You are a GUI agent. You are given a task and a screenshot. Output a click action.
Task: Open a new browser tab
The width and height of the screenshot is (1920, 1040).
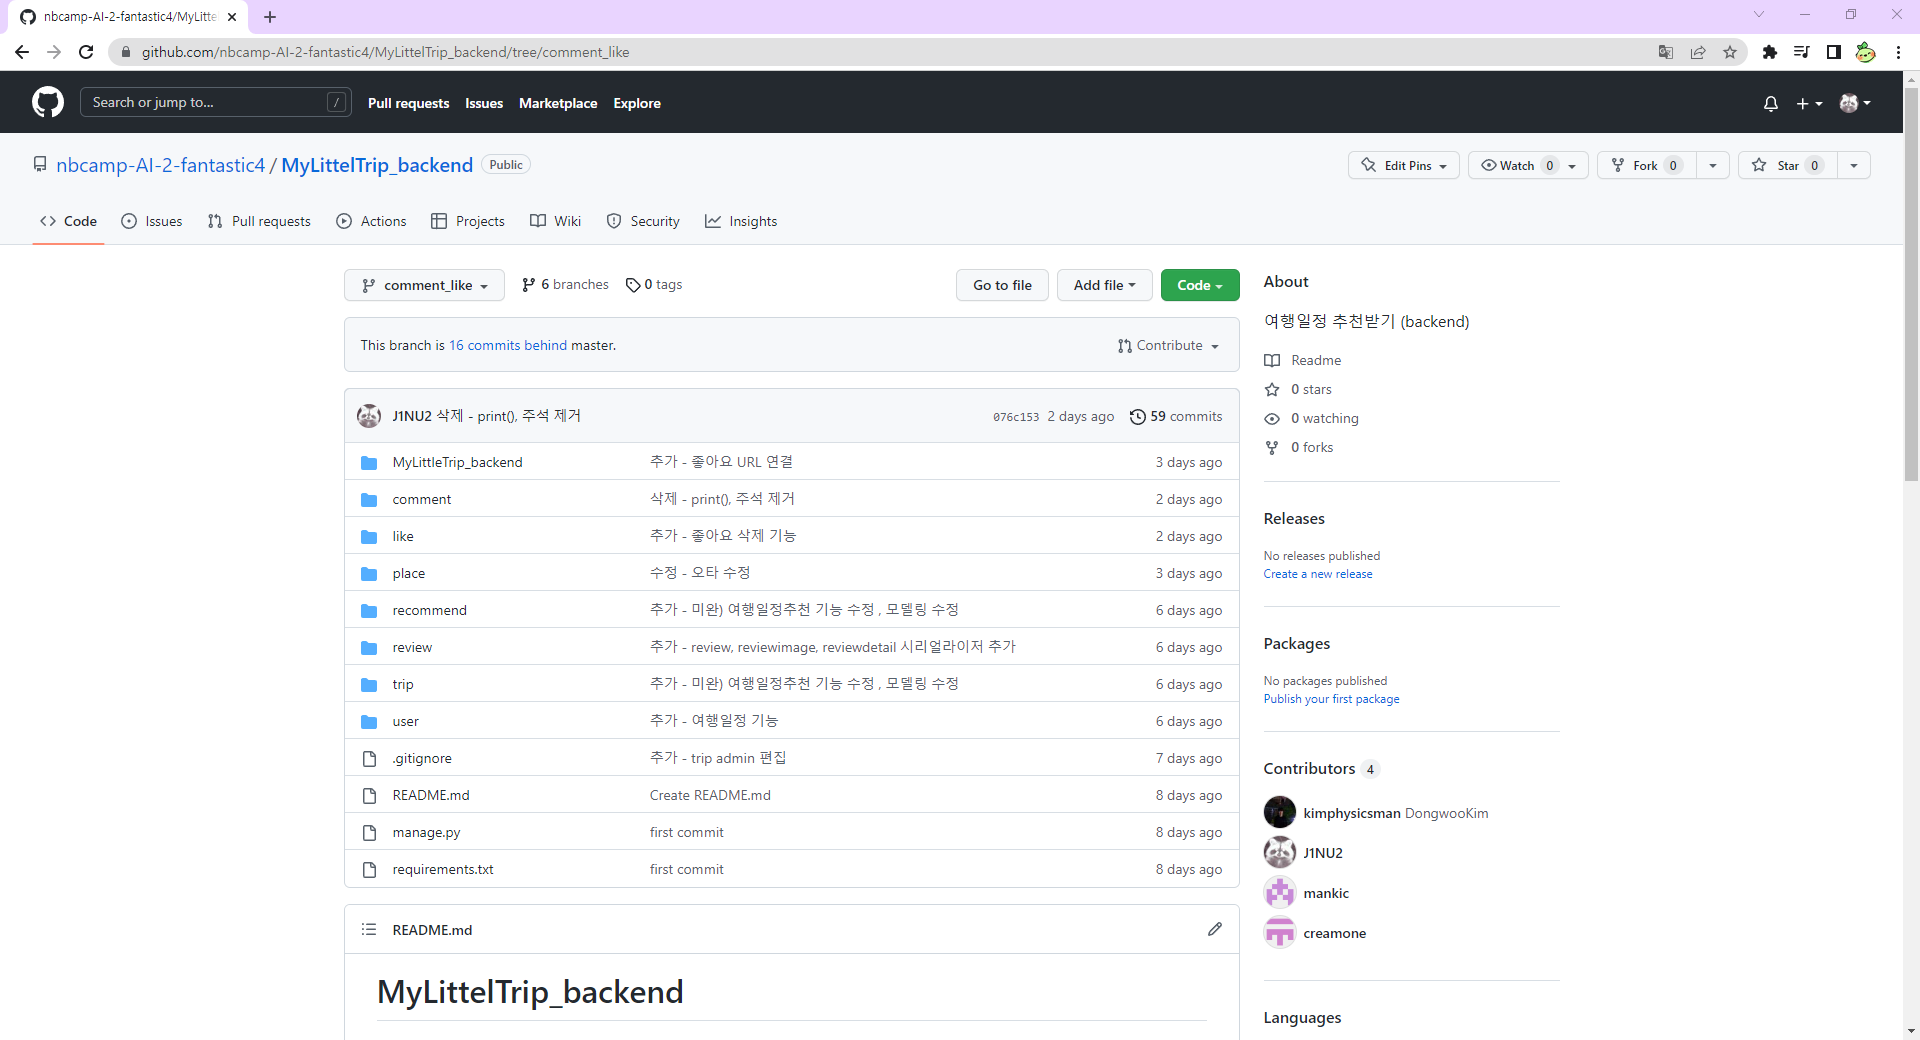[x=270, y=17]
